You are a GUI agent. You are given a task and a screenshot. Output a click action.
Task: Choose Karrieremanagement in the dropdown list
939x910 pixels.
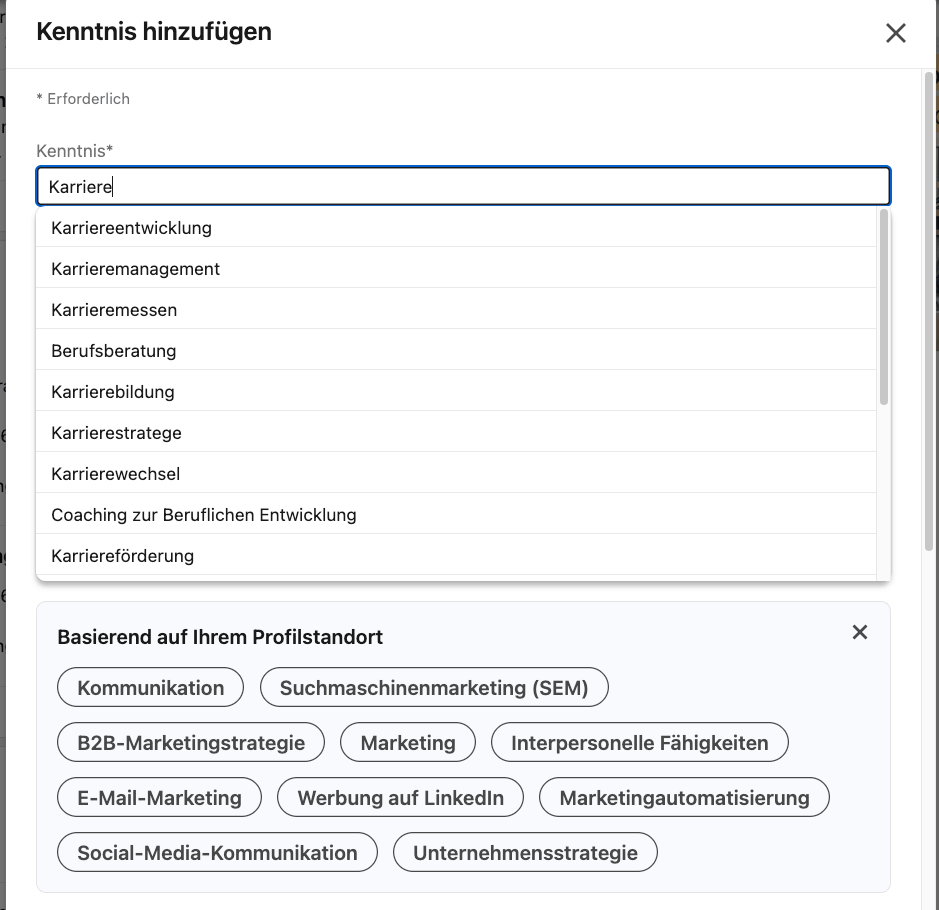pyautogui.click(x=136, y=269)
